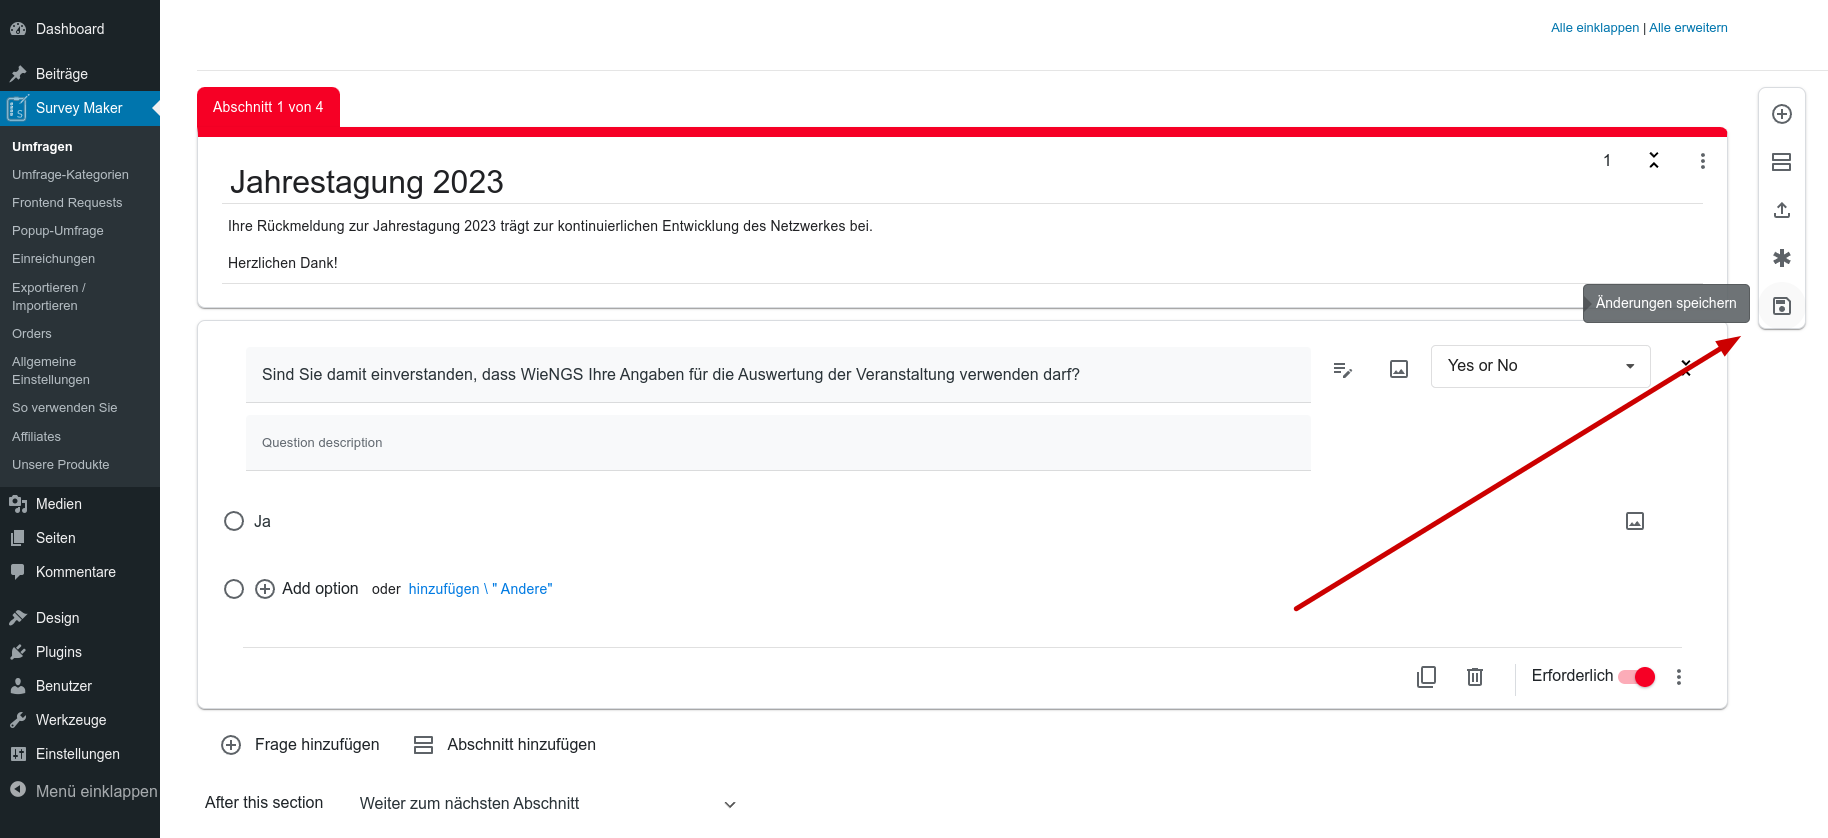Select the empty Add option radio button
This screenshot has height=838, width=1828.
click(234, 589)
